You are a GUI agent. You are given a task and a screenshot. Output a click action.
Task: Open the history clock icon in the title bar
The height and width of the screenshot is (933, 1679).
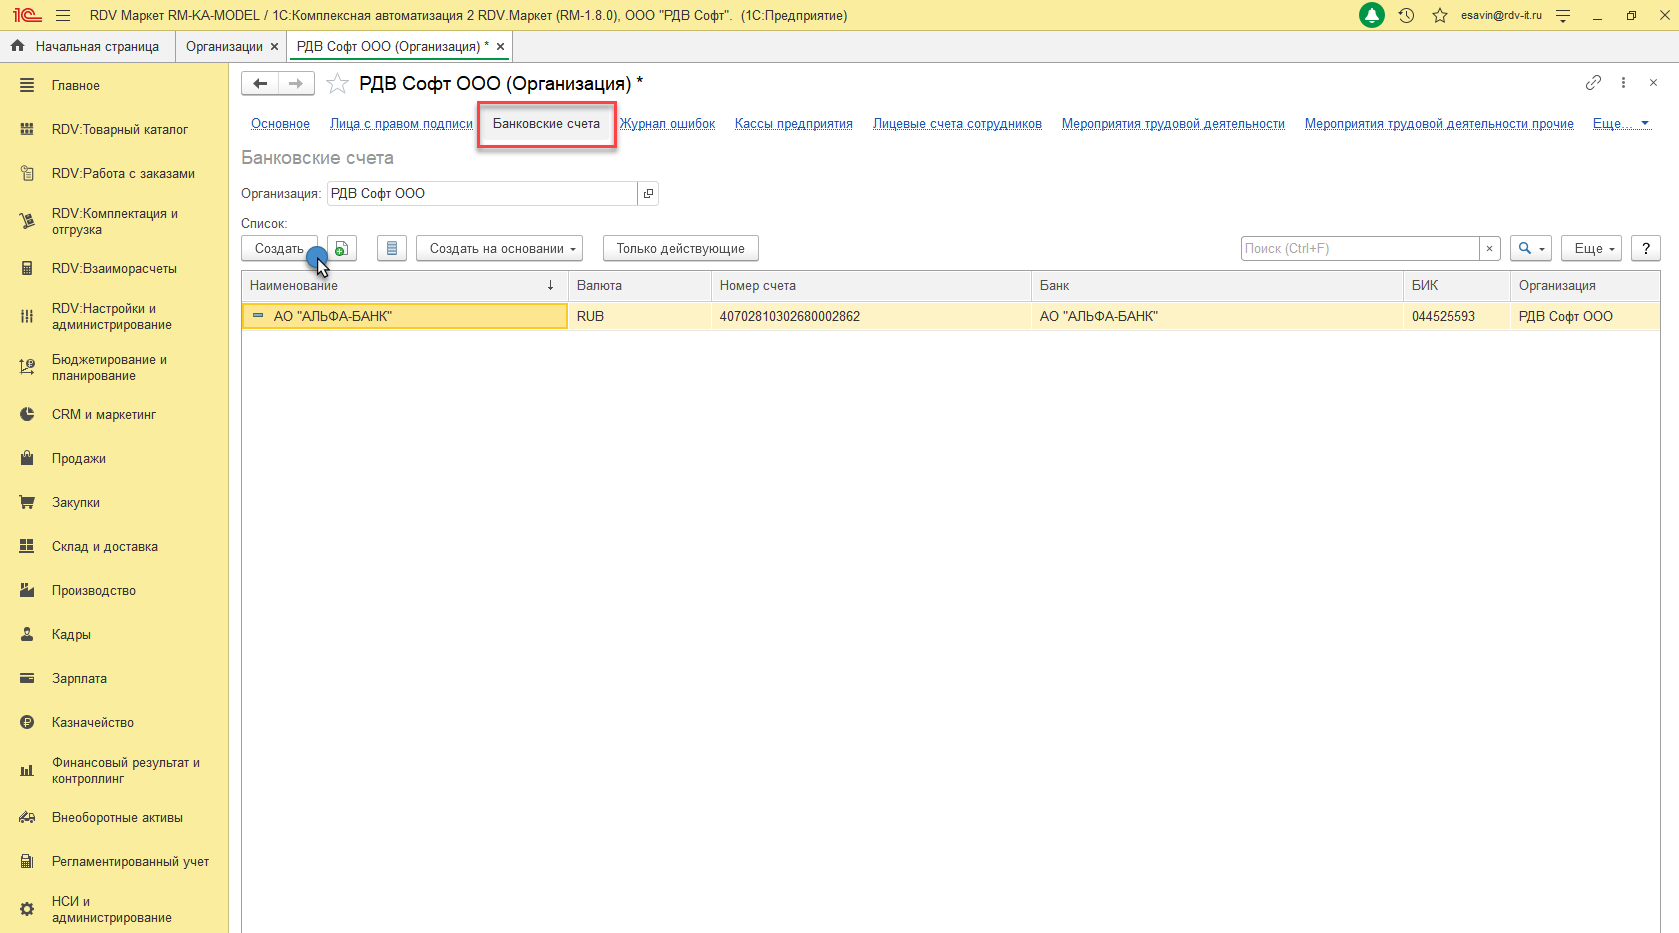point(1406,16)
